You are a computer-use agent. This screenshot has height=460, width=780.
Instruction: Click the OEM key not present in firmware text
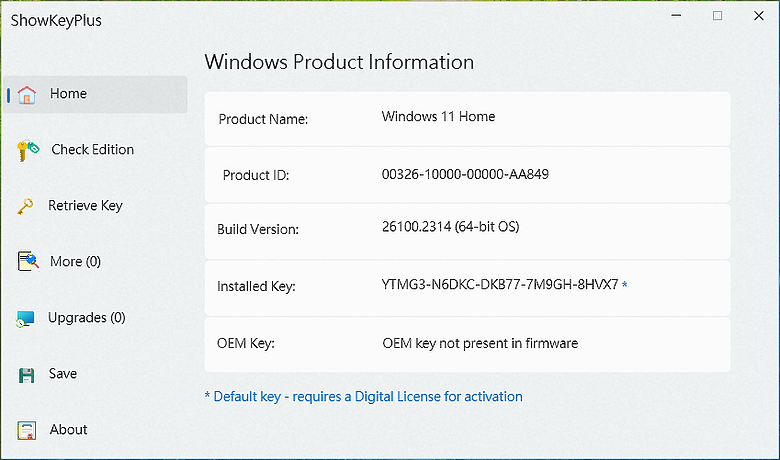[480, 343]
